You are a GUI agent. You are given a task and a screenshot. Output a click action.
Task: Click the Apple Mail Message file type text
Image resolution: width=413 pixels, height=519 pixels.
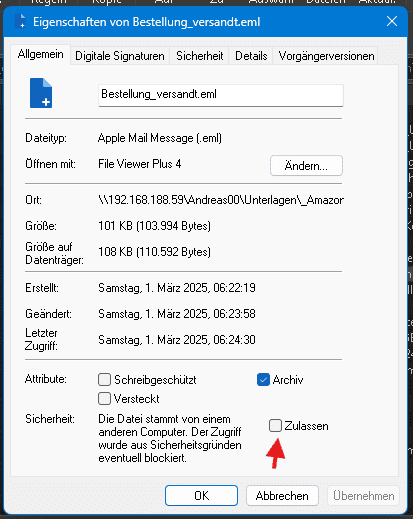coord(160,138)
